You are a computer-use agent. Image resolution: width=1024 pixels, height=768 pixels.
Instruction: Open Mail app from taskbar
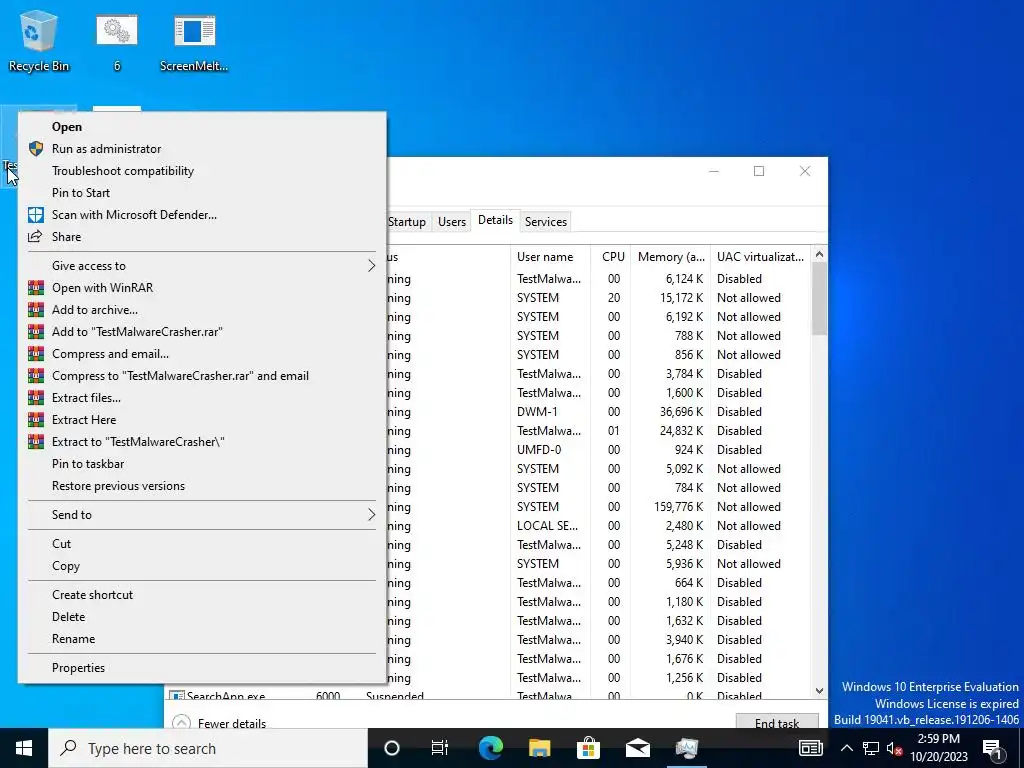(637, 748)
